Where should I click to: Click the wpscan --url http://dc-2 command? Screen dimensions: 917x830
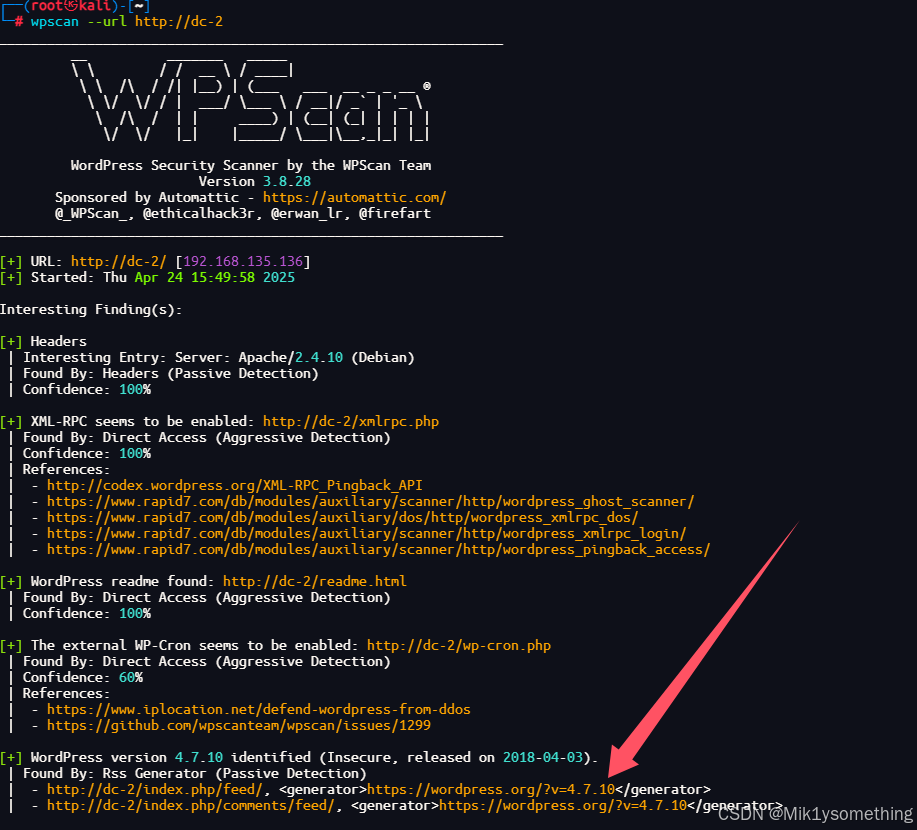point(126,22)
